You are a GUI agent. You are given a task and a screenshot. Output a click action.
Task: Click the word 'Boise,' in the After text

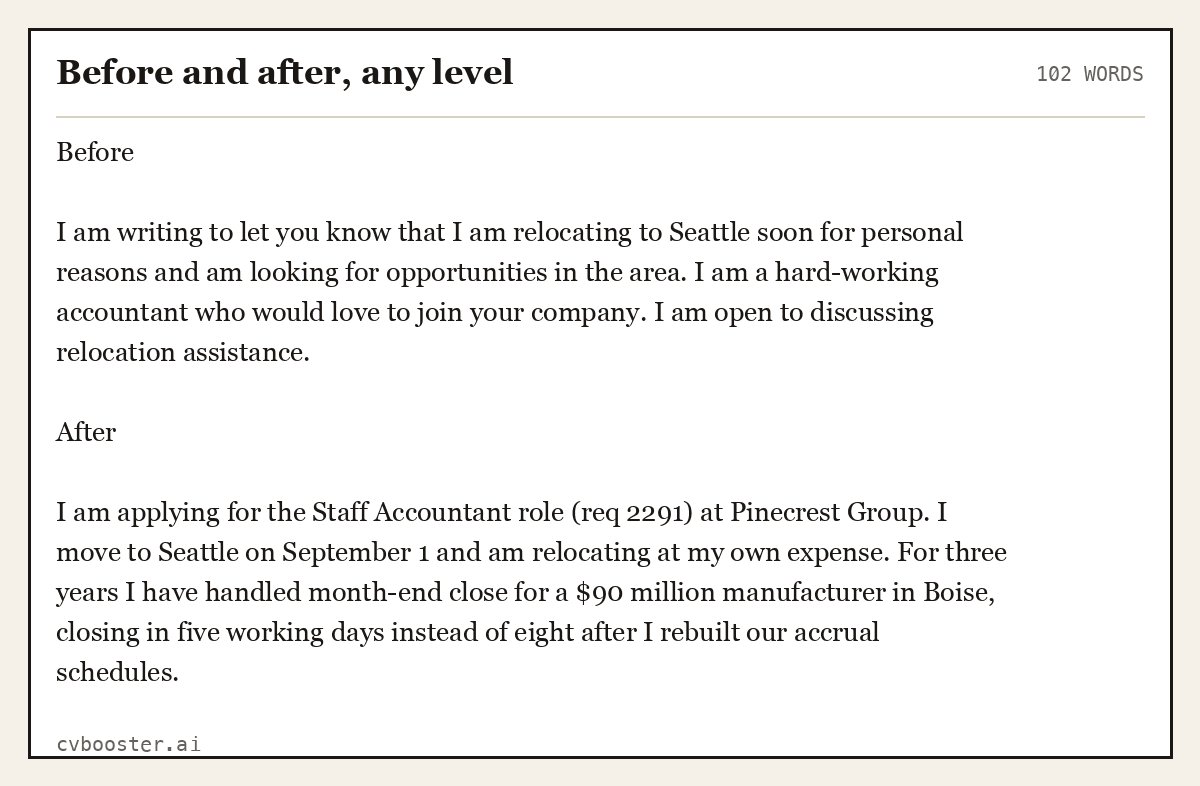pos(958,592)
